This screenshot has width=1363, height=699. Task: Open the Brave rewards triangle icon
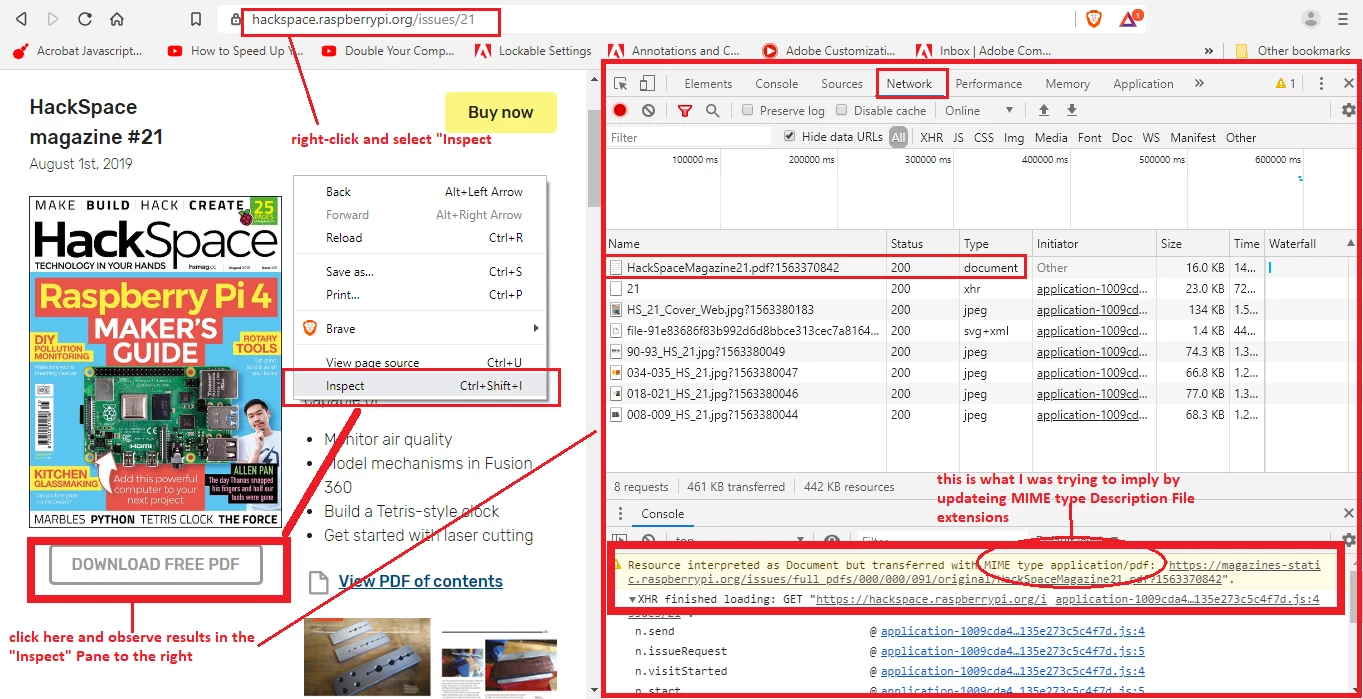click(1129, 19)
